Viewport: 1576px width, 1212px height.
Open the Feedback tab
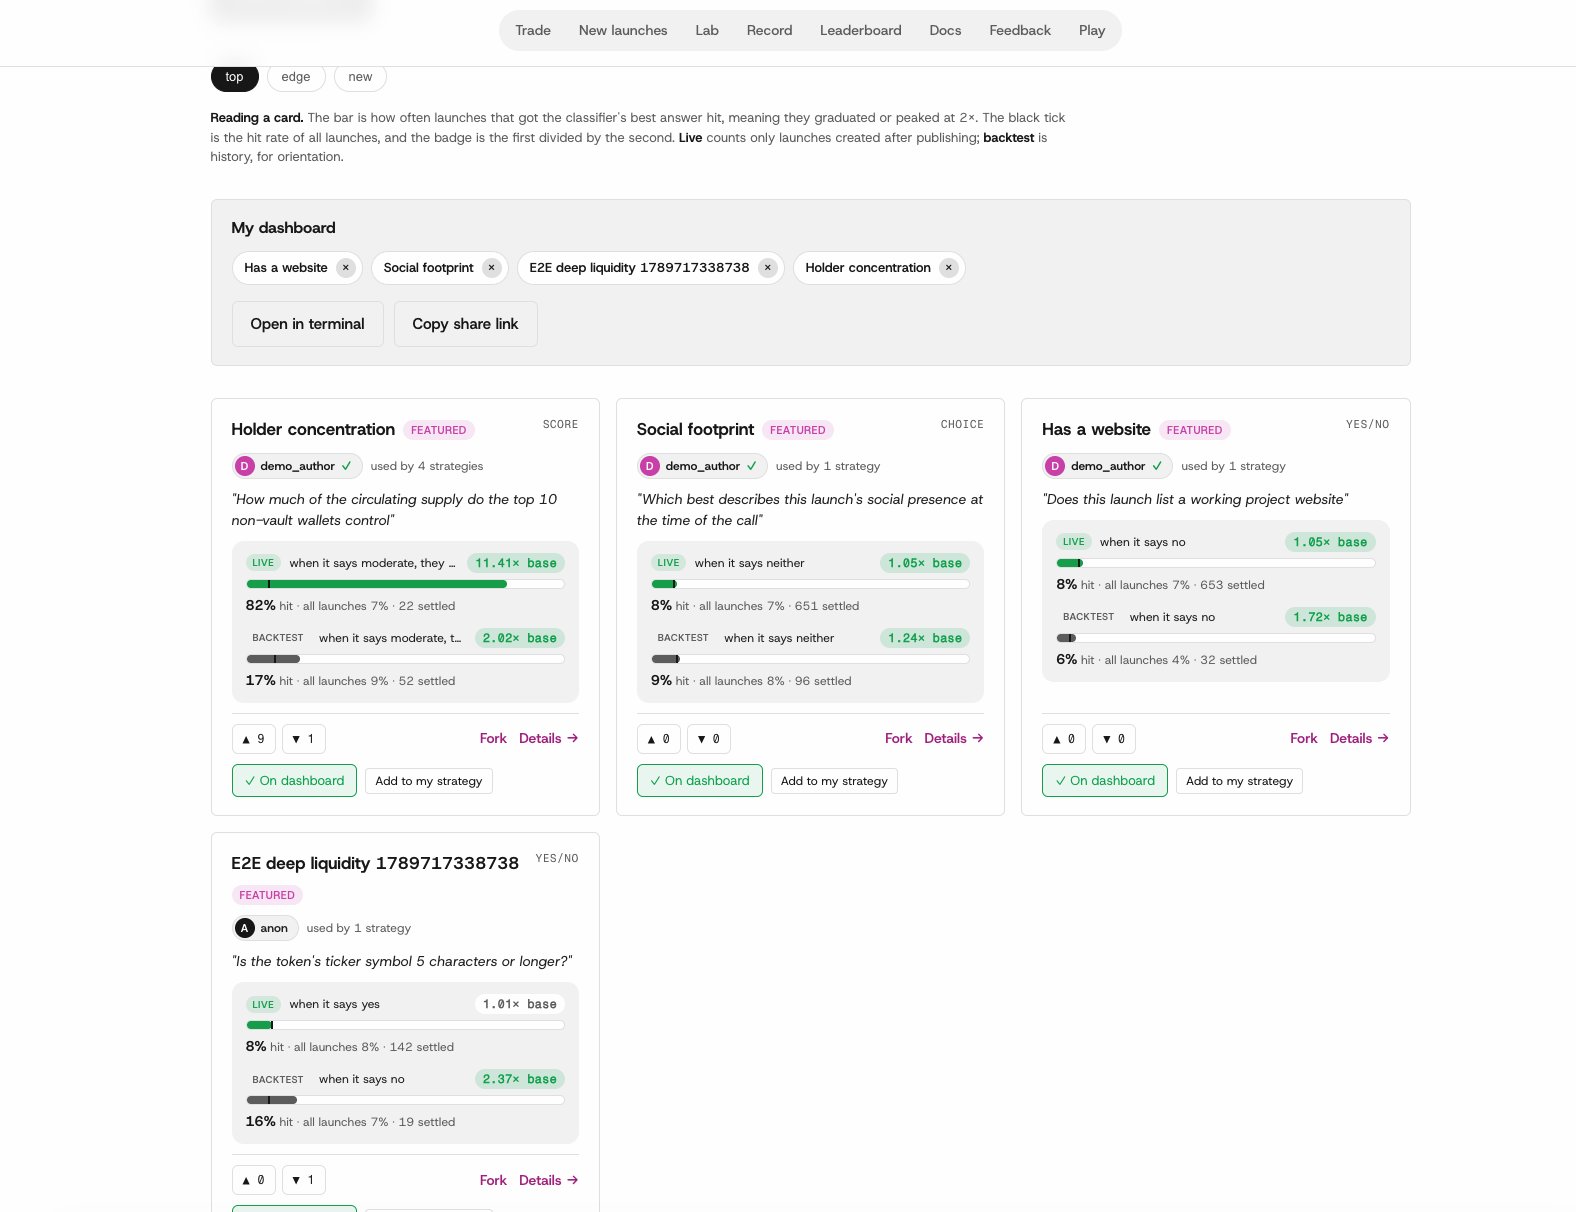(x=1020, y=31)
